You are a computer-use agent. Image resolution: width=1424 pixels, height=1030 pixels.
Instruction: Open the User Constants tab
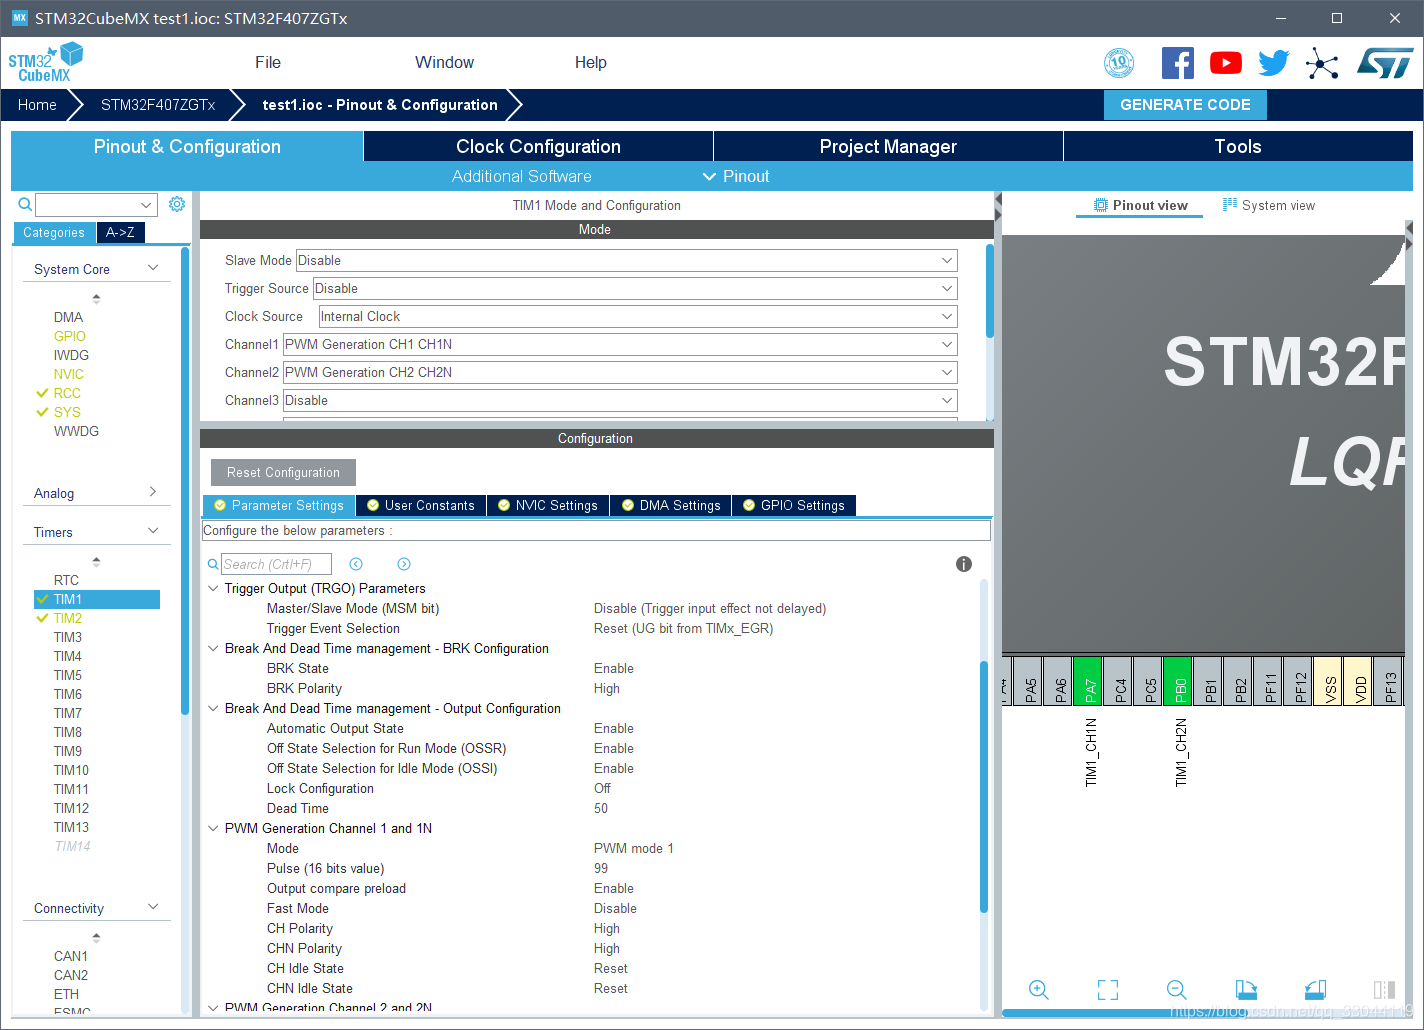(421, 505)
